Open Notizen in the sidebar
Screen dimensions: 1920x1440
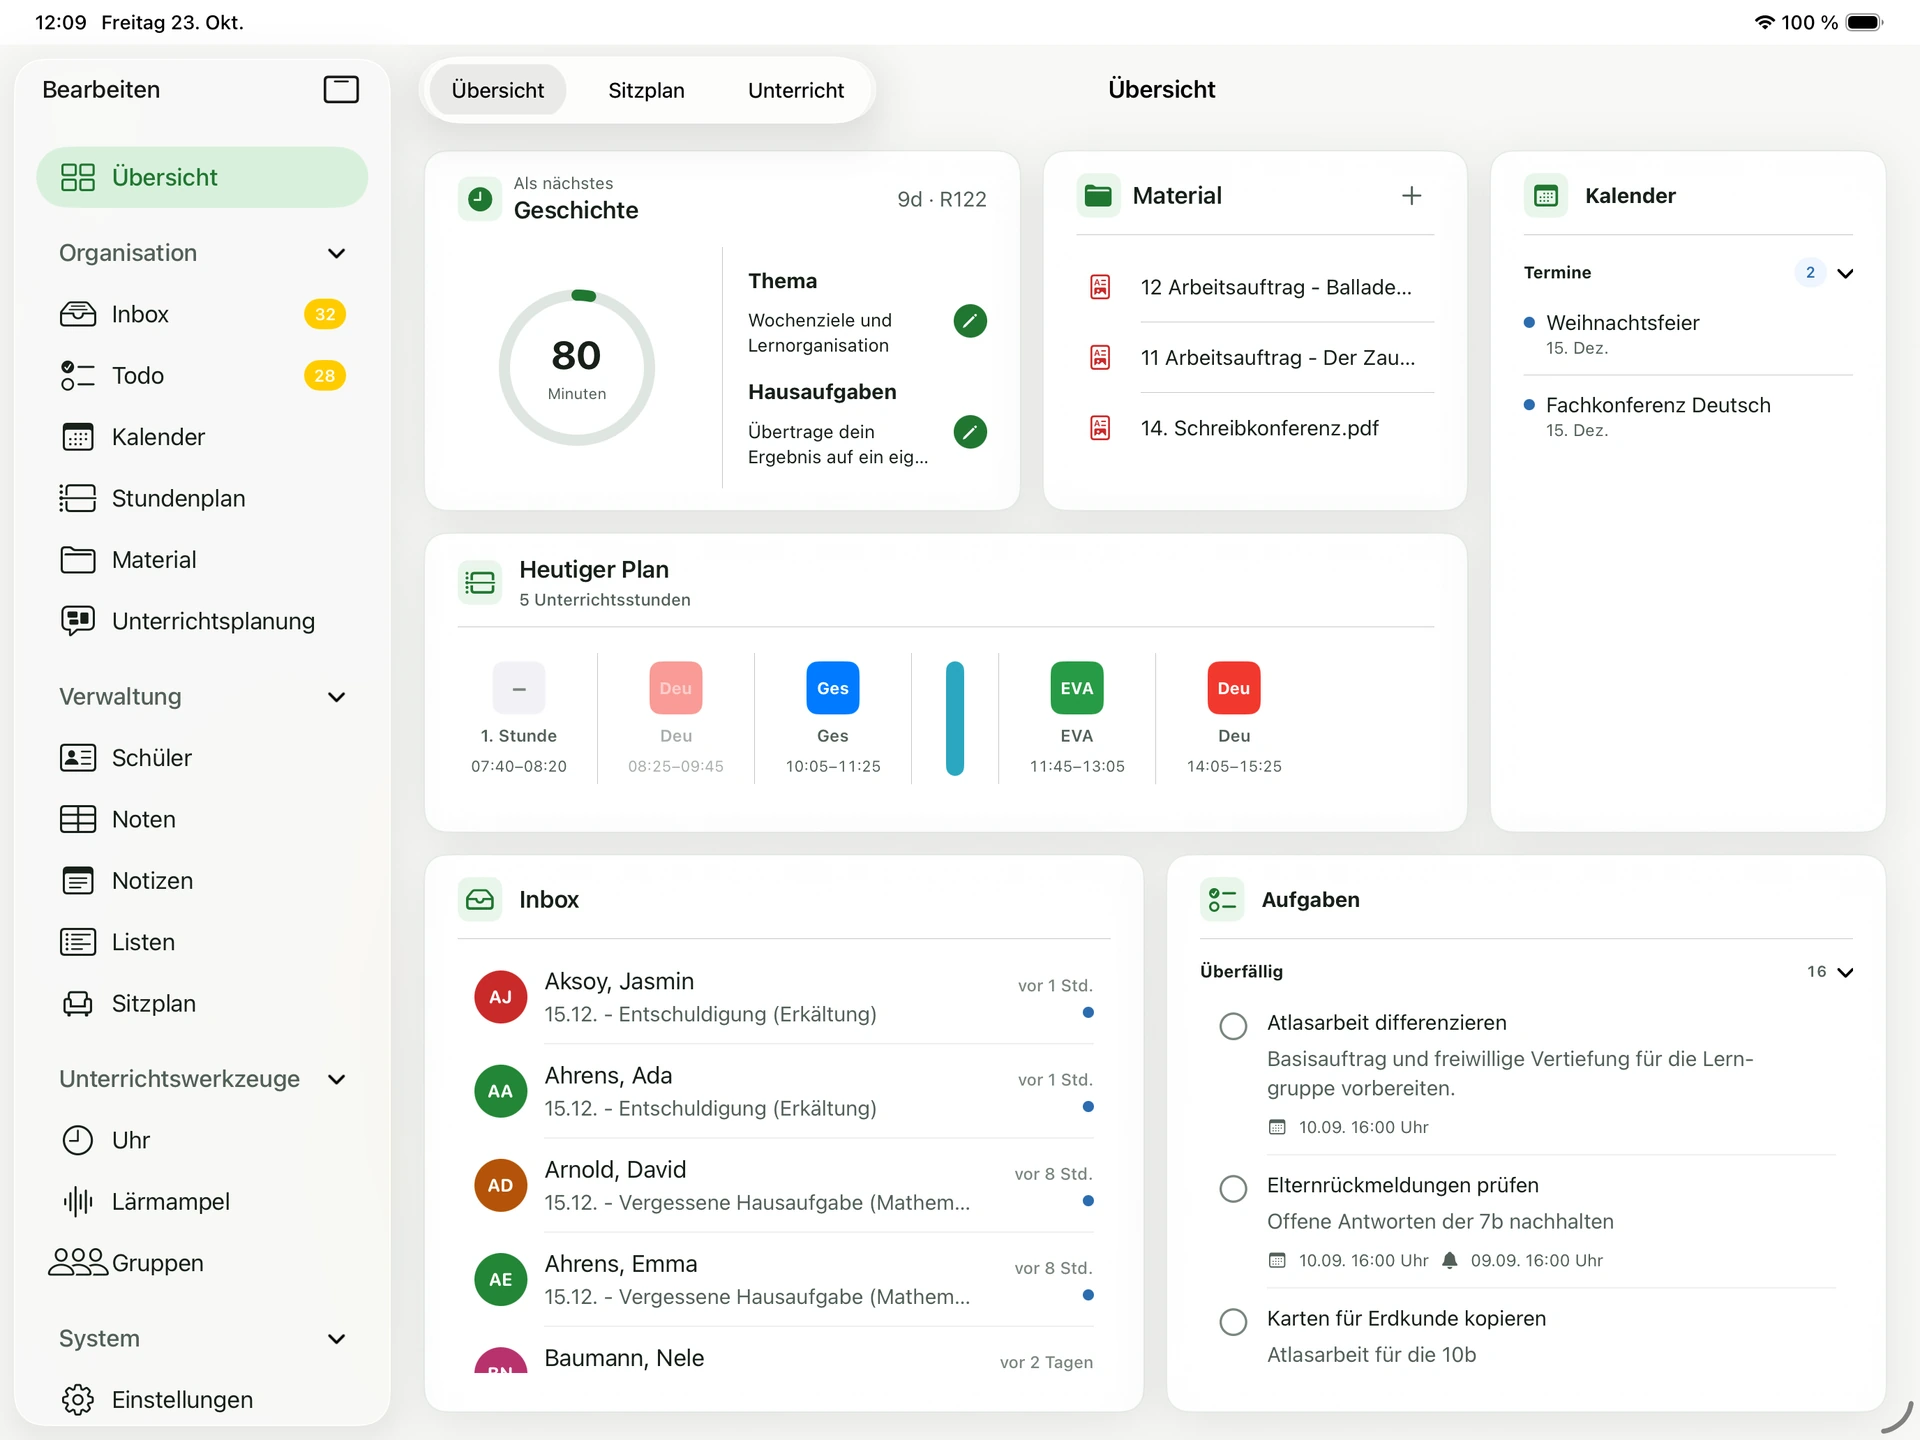click(x=202, y=881)
